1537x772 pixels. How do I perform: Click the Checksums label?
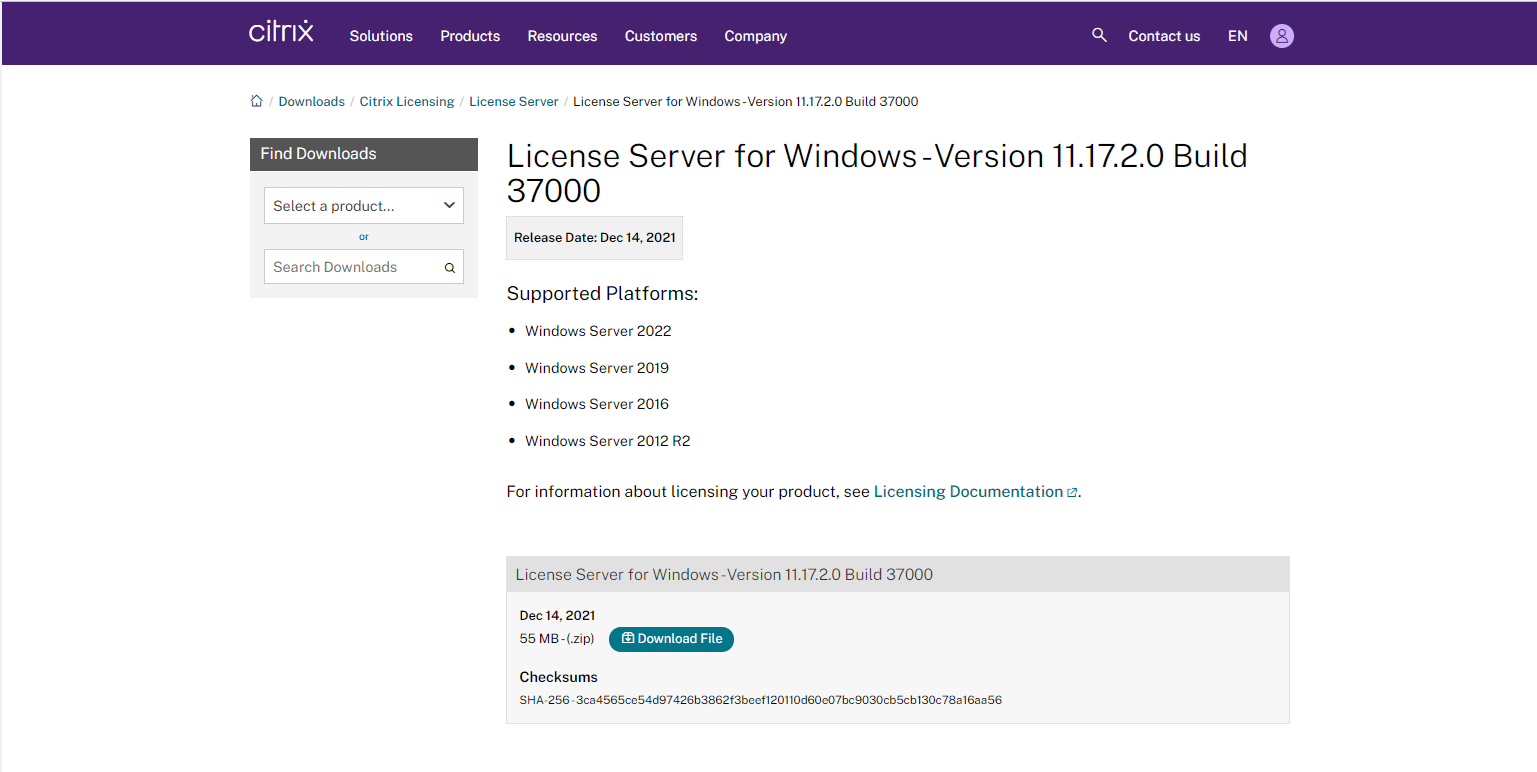click(558, 677)
